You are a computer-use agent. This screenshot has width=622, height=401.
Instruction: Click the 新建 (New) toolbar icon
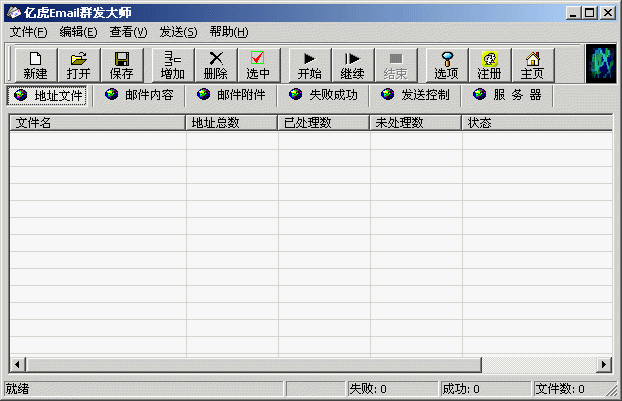tap(36, 65)
